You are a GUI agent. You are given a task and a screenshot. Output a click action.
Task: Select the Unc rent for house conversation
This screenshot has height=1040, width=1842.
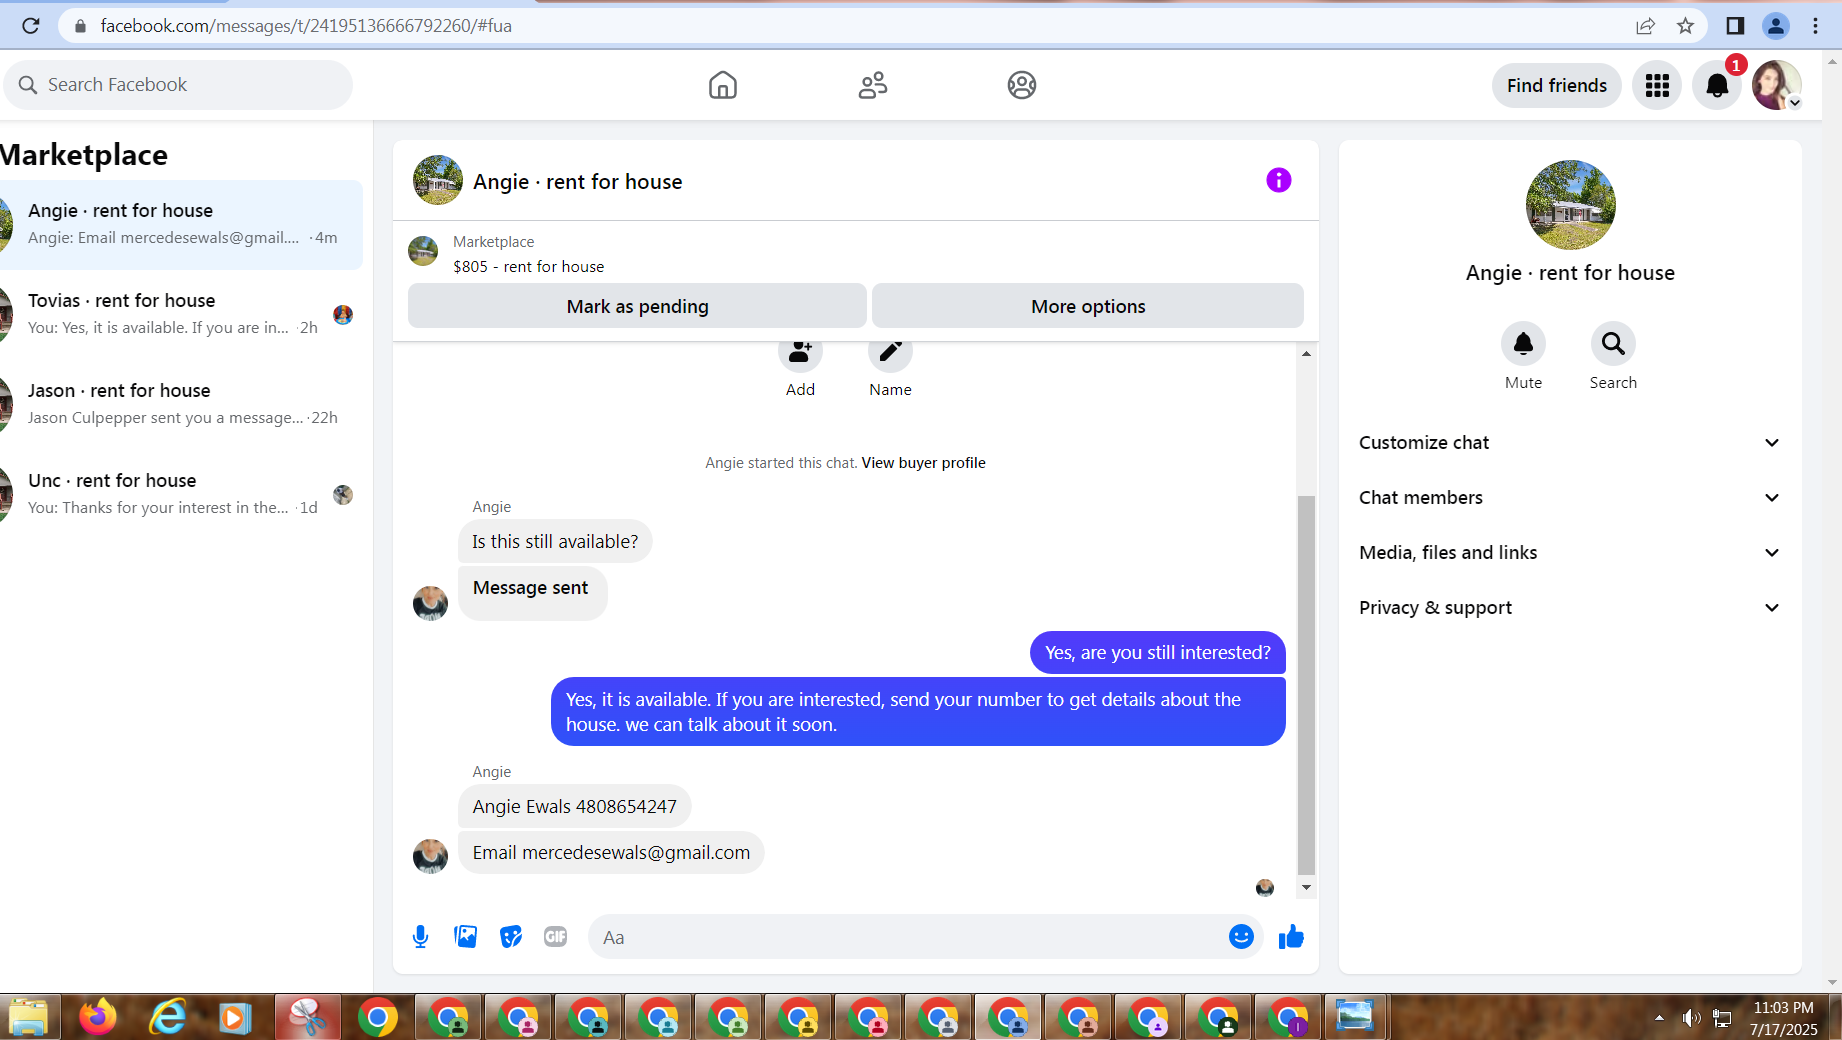point(181,495)
